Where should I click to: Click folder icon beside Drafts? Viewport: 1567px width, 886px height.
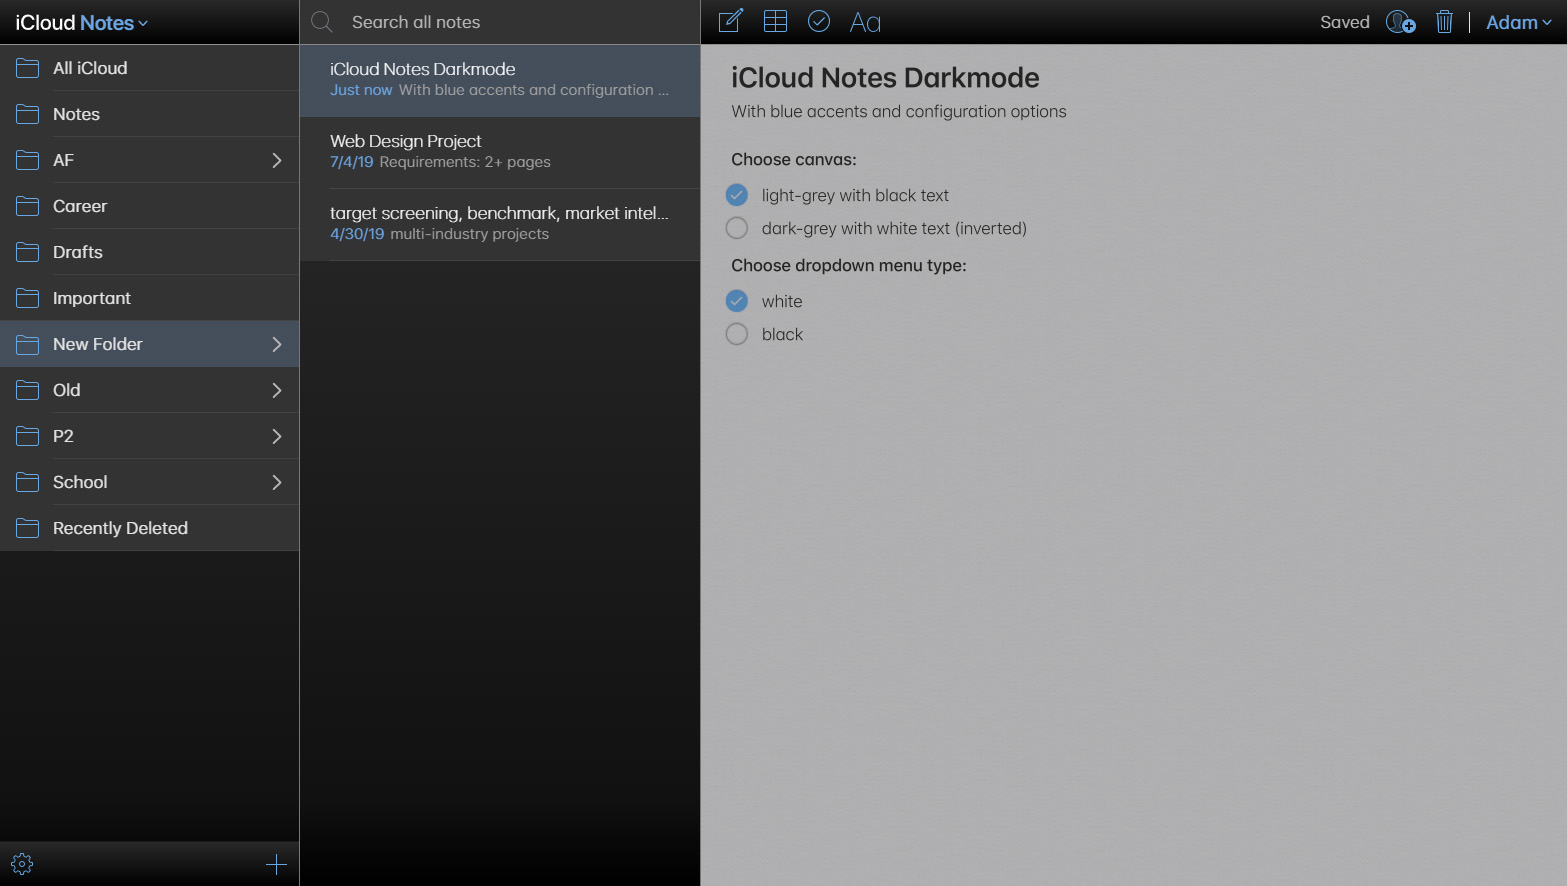[28, 252]
